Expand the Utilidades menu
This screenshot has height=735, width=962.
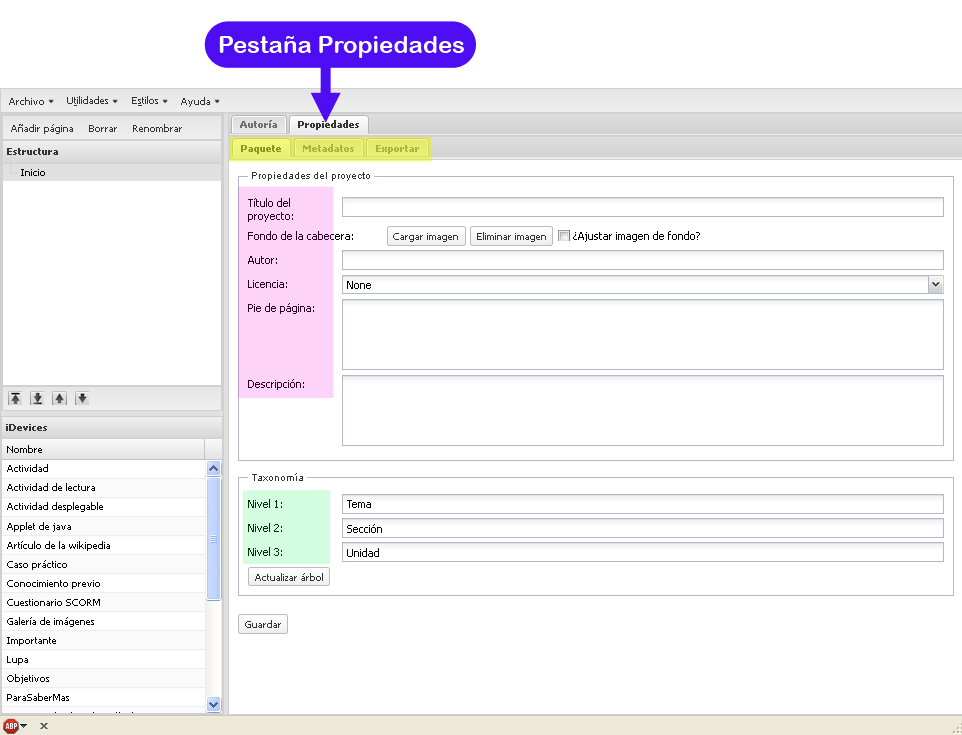[92, 101]
